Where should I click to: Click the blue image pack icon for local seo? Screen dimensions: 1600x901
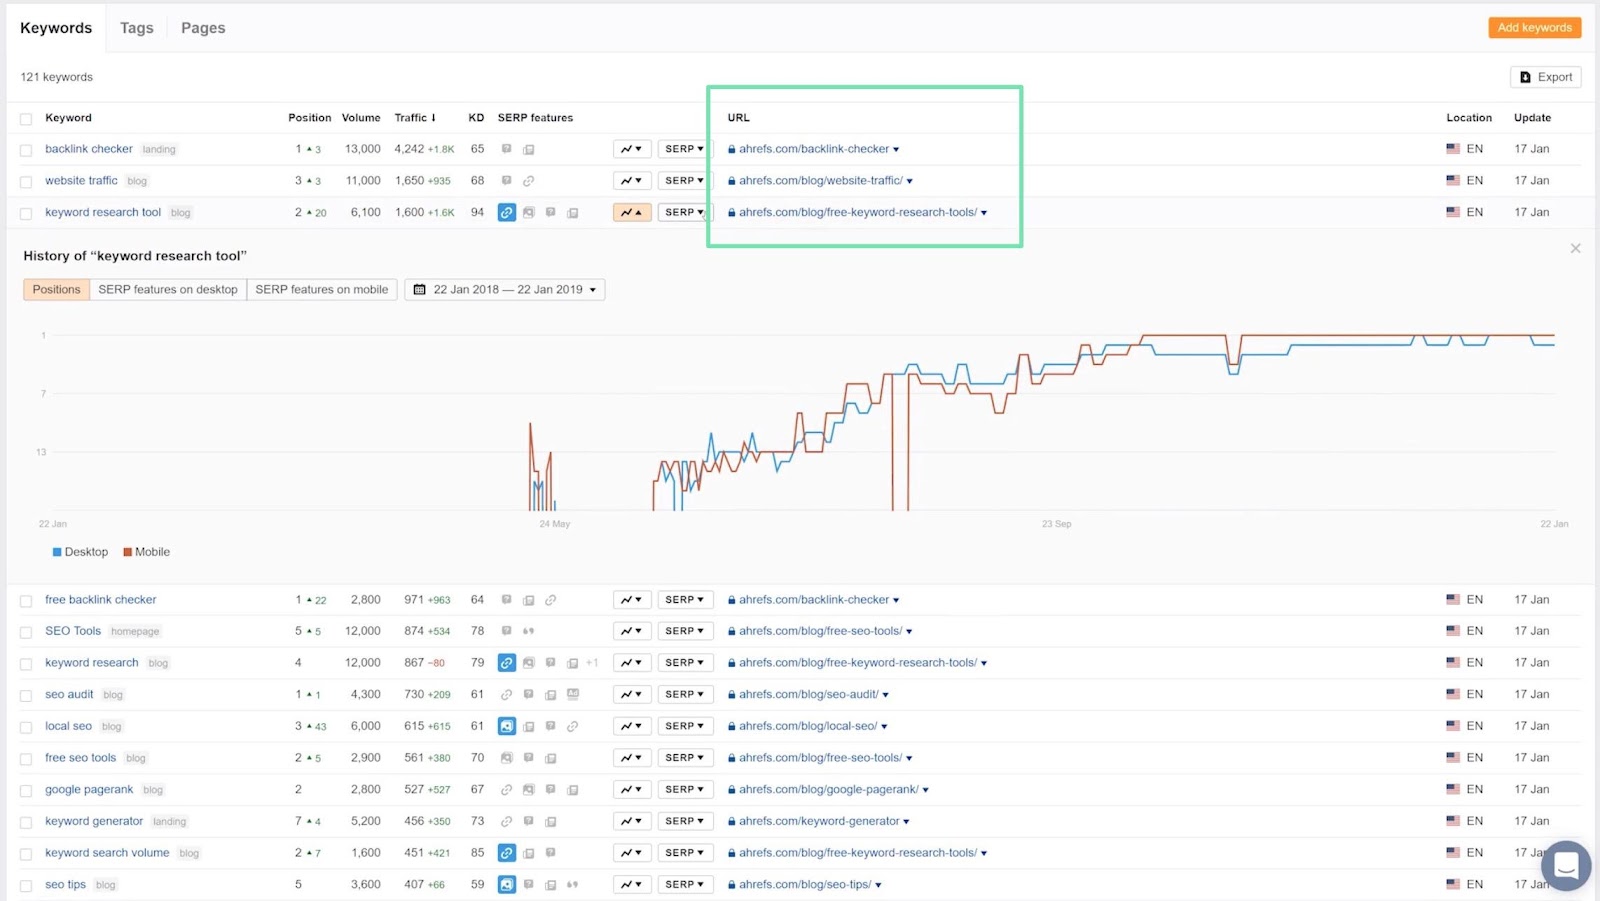point(507,726)
